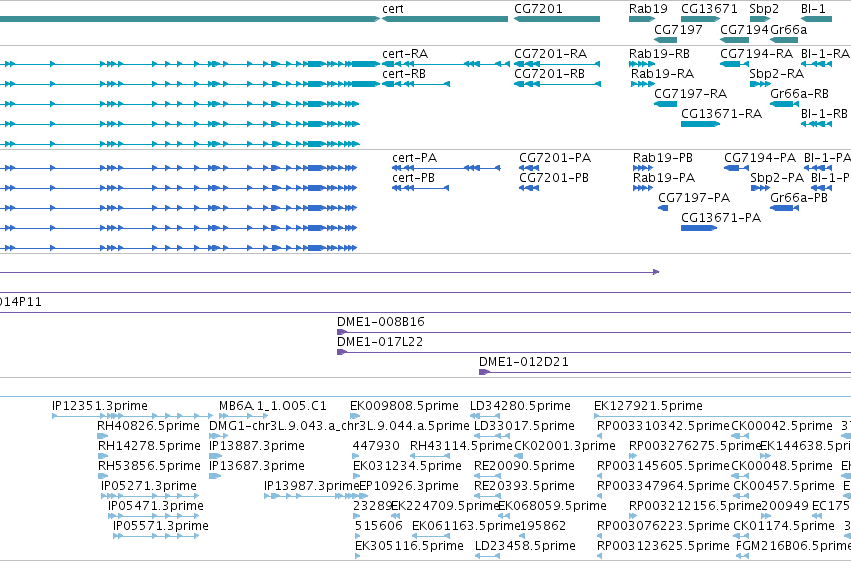Image resolution: width=851 pixels, height=561 pixels.
Task: Select the Sbp2 gene
Action: 760,19
